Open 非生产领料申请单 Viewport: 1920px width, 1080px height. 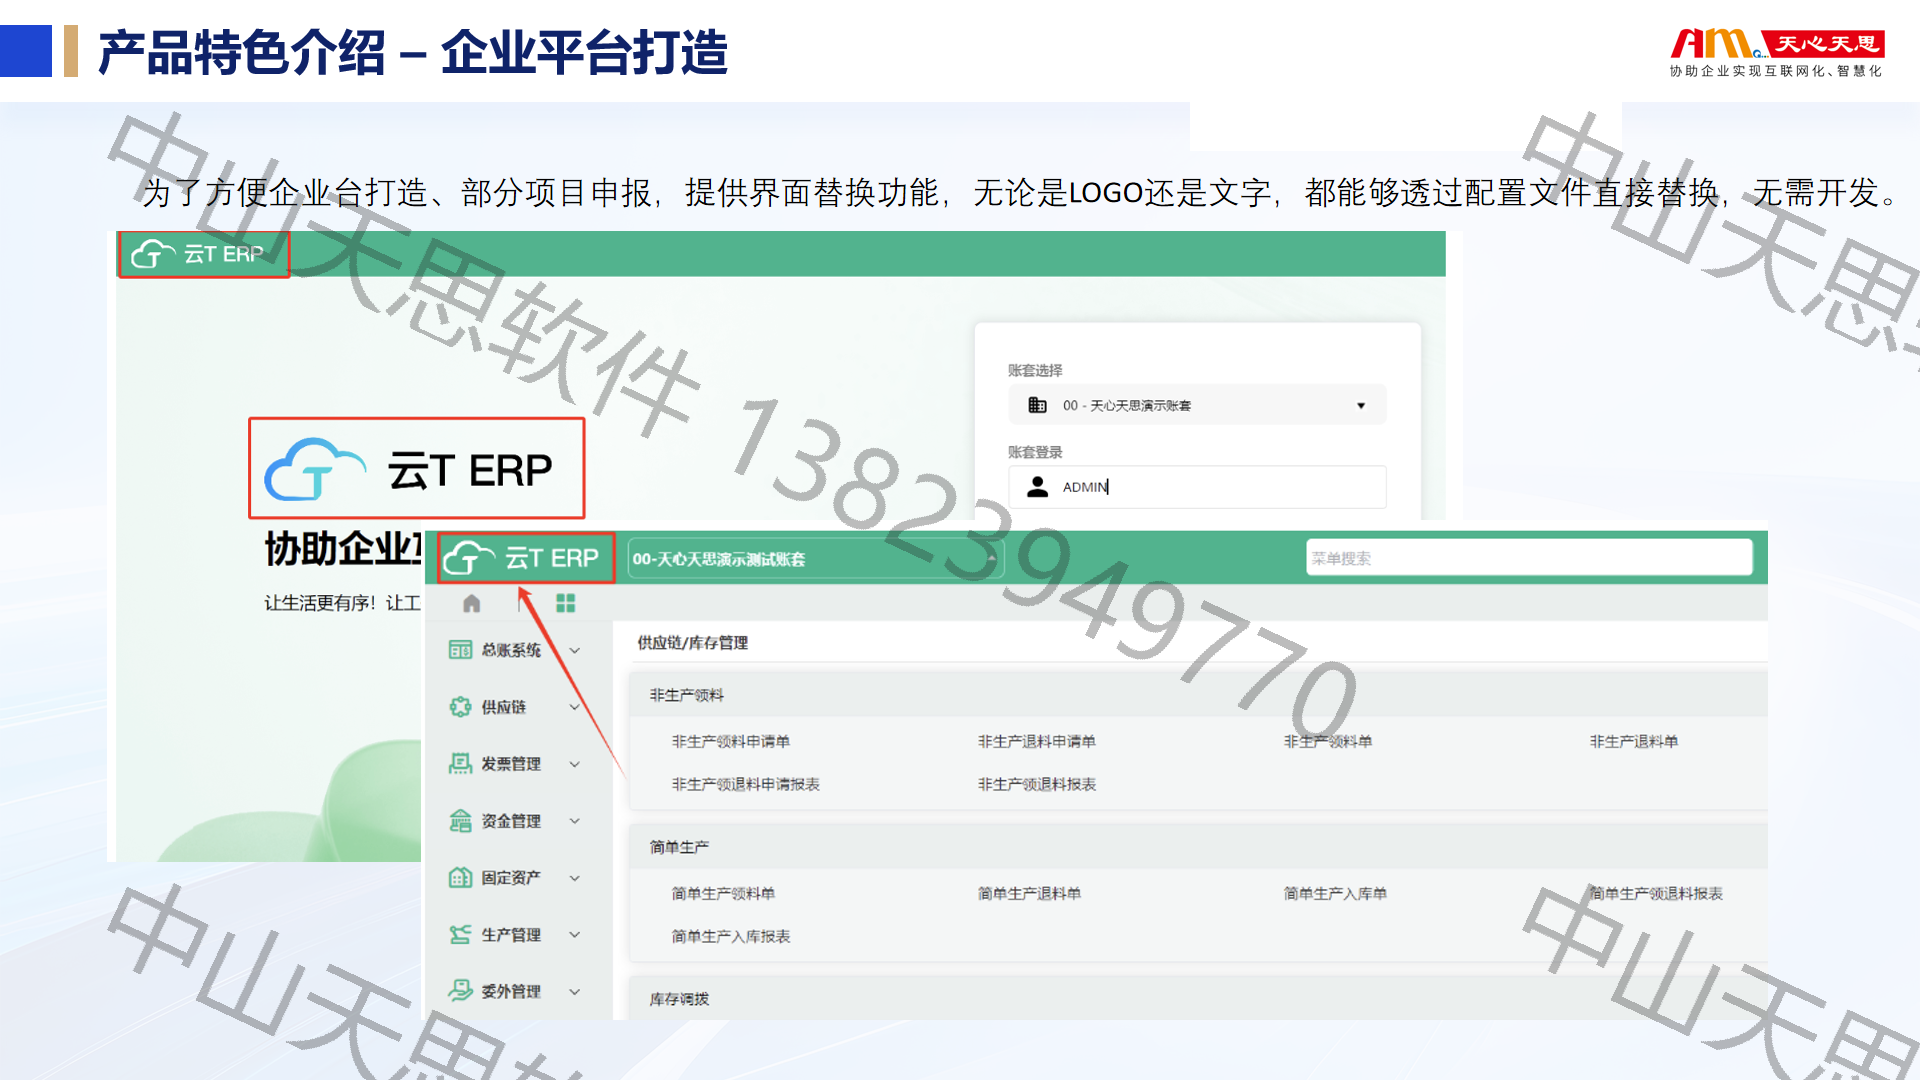tap(731, 741)
